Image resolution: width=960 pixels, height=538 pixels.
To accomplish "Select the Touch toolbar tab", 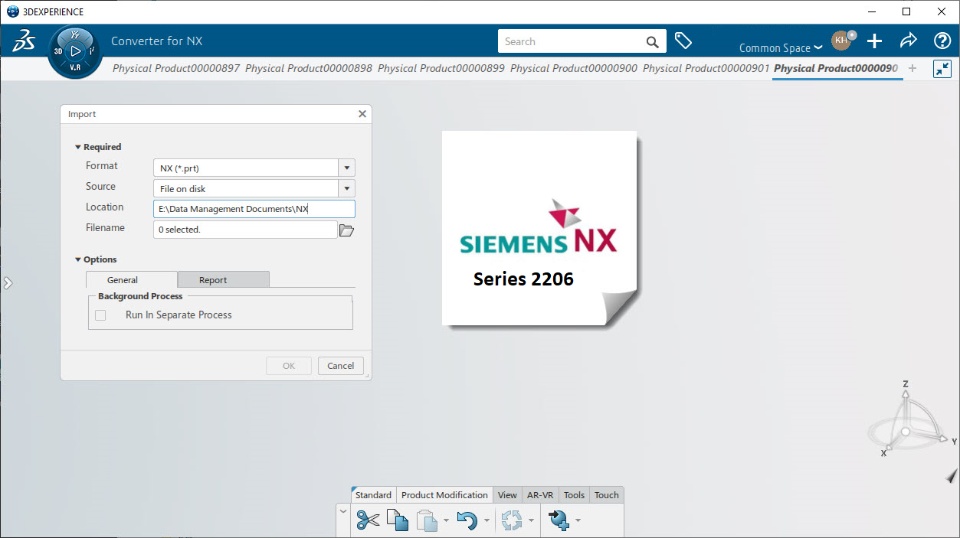I will [x=607, y=495].
